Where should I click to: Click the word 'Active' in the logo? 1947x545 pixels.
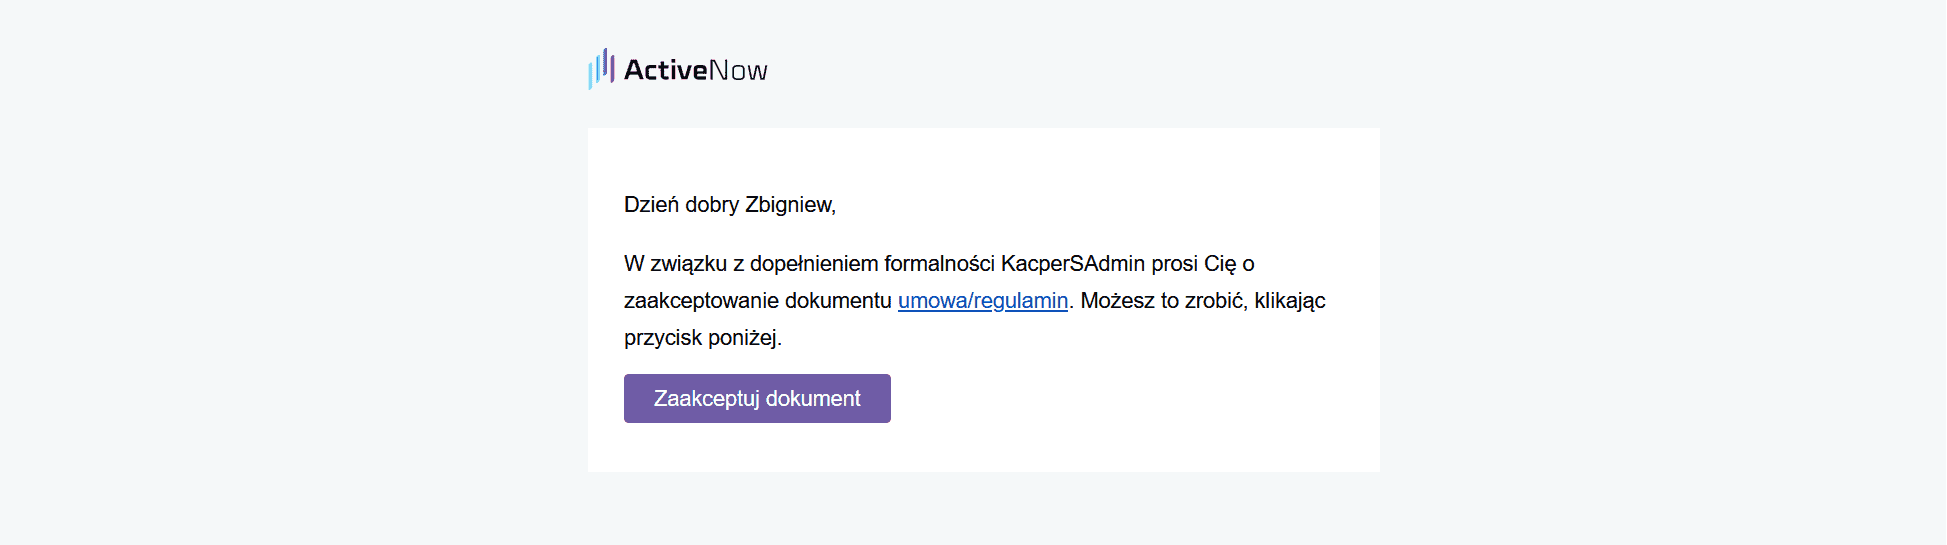click(666, 70)
